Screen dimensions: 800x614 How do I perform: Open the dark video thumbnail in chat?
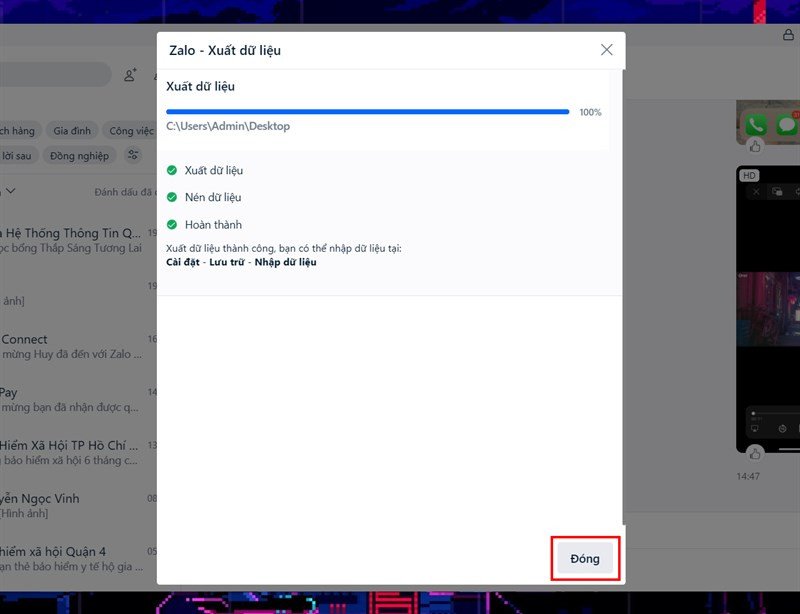(x=768, y=309)
